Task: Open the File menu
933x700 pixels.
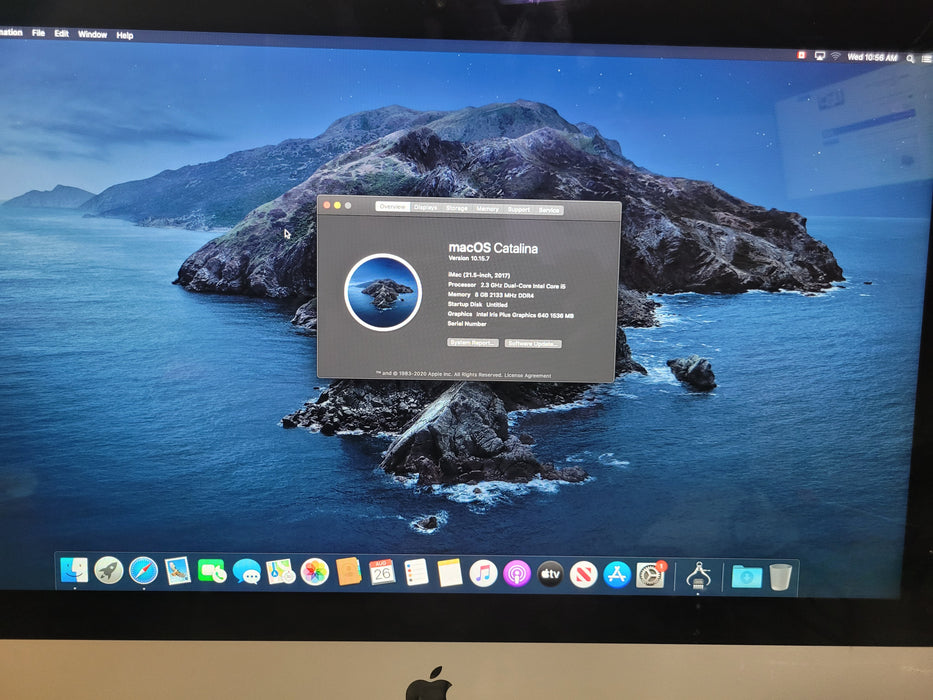Action: pyautogui.click(x=39, y=33)
